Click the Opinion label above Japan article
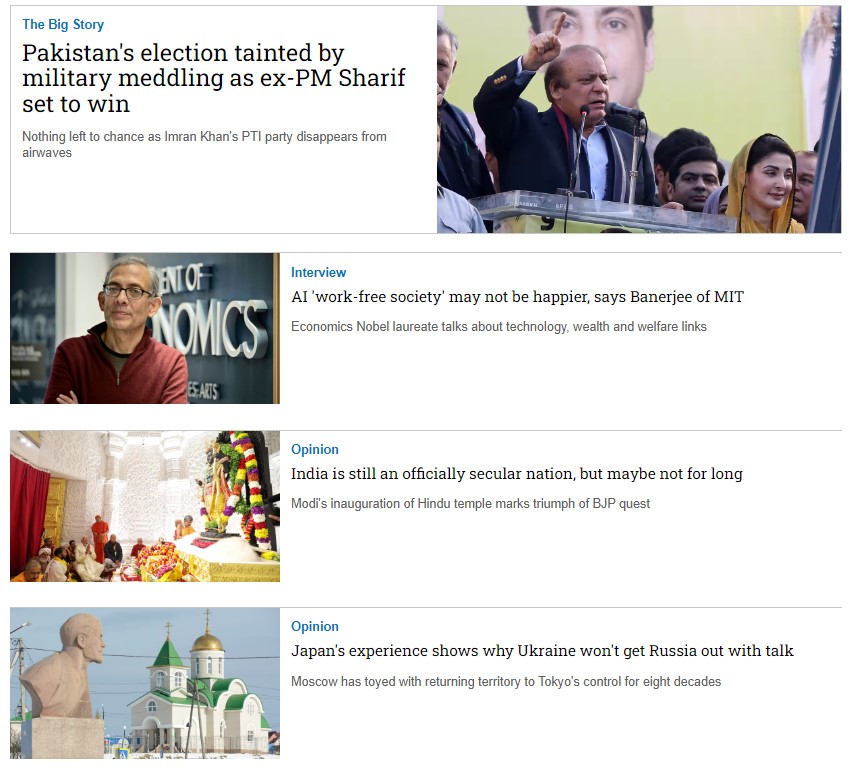The height and width of the screenshot is (768, 853). coord(314,626)
